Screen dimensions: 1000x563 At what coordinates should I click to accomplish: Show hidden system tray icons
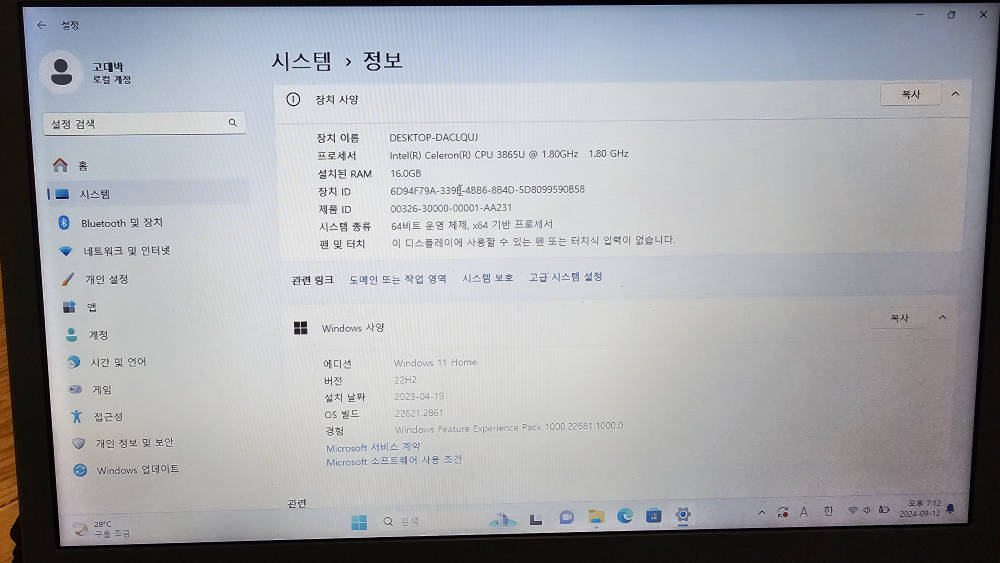pos(759,512)
